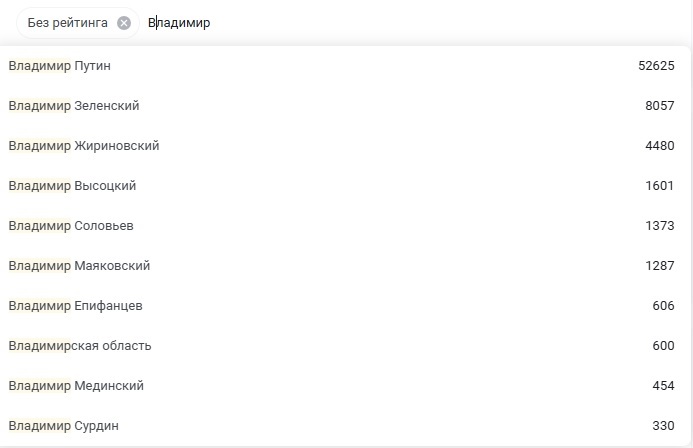The image size is (693, 448).
Task: Click the count 600 beside Владимирская область
Action: (x=663, y=345)
